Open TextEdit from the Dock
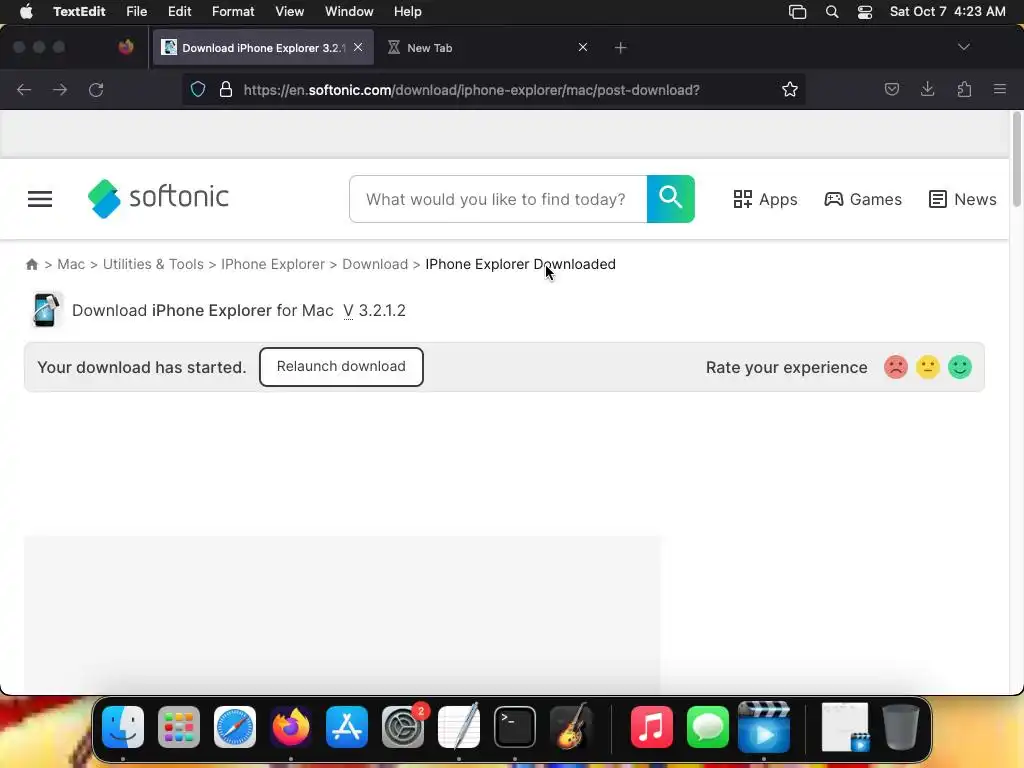 [x=458, y=727]
